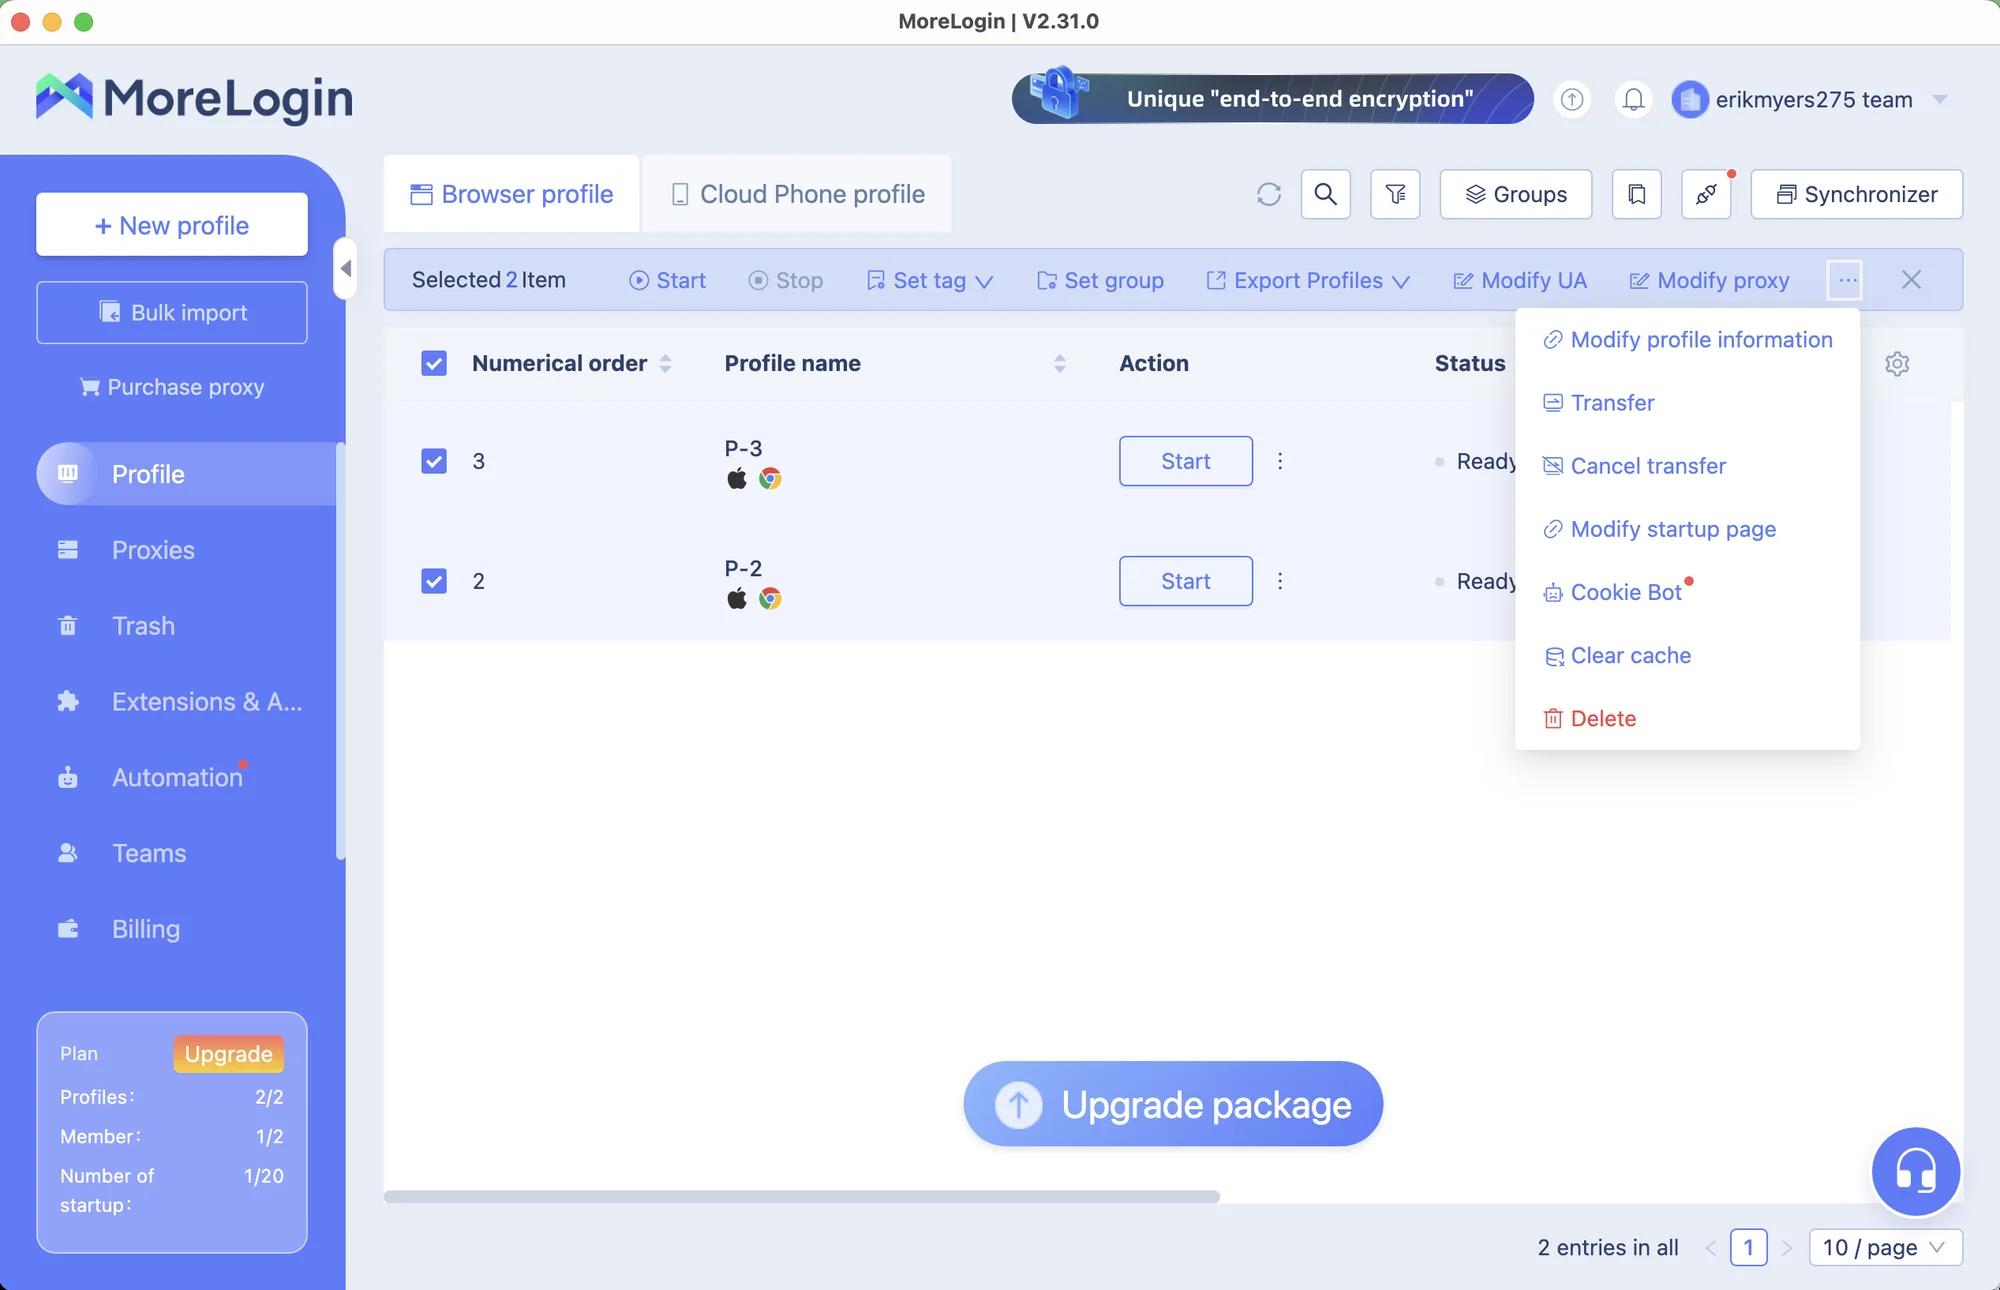Expand the Export Profiles dropdown
Viewport: 2000px width, 1290px height.
tap(1307, 280)
